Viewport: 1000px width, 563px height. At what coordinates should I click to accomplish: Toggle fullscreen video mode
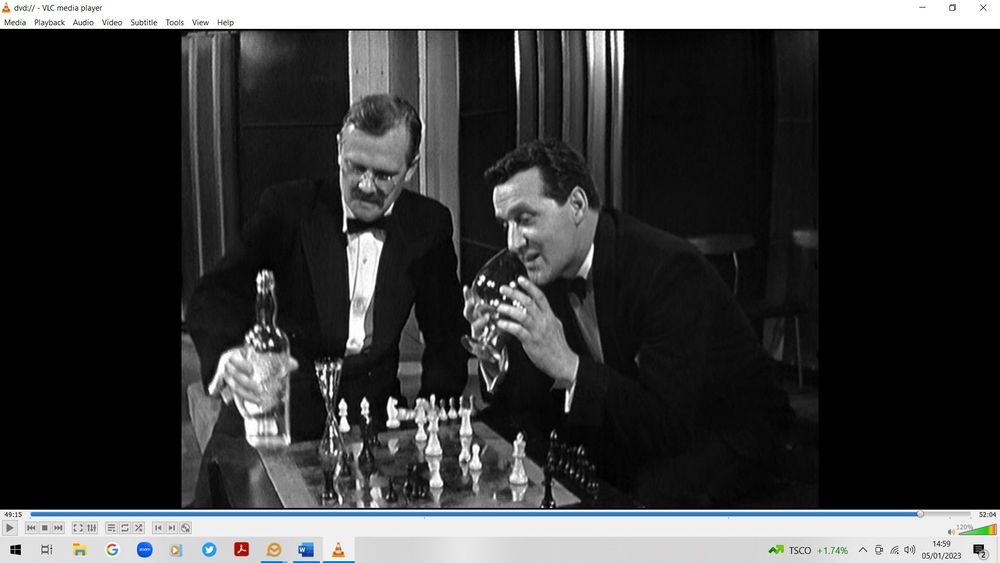coord(78,528)
